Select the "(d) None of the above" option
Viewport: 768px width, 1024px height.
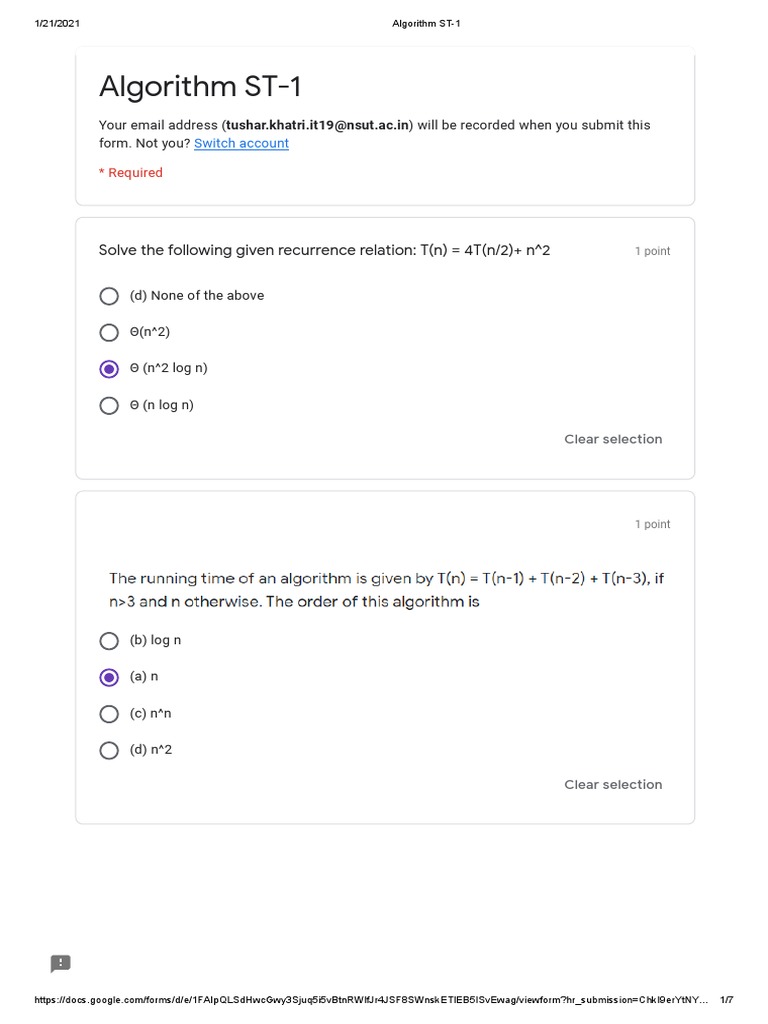pyautogui.click(x=109, y=296)
